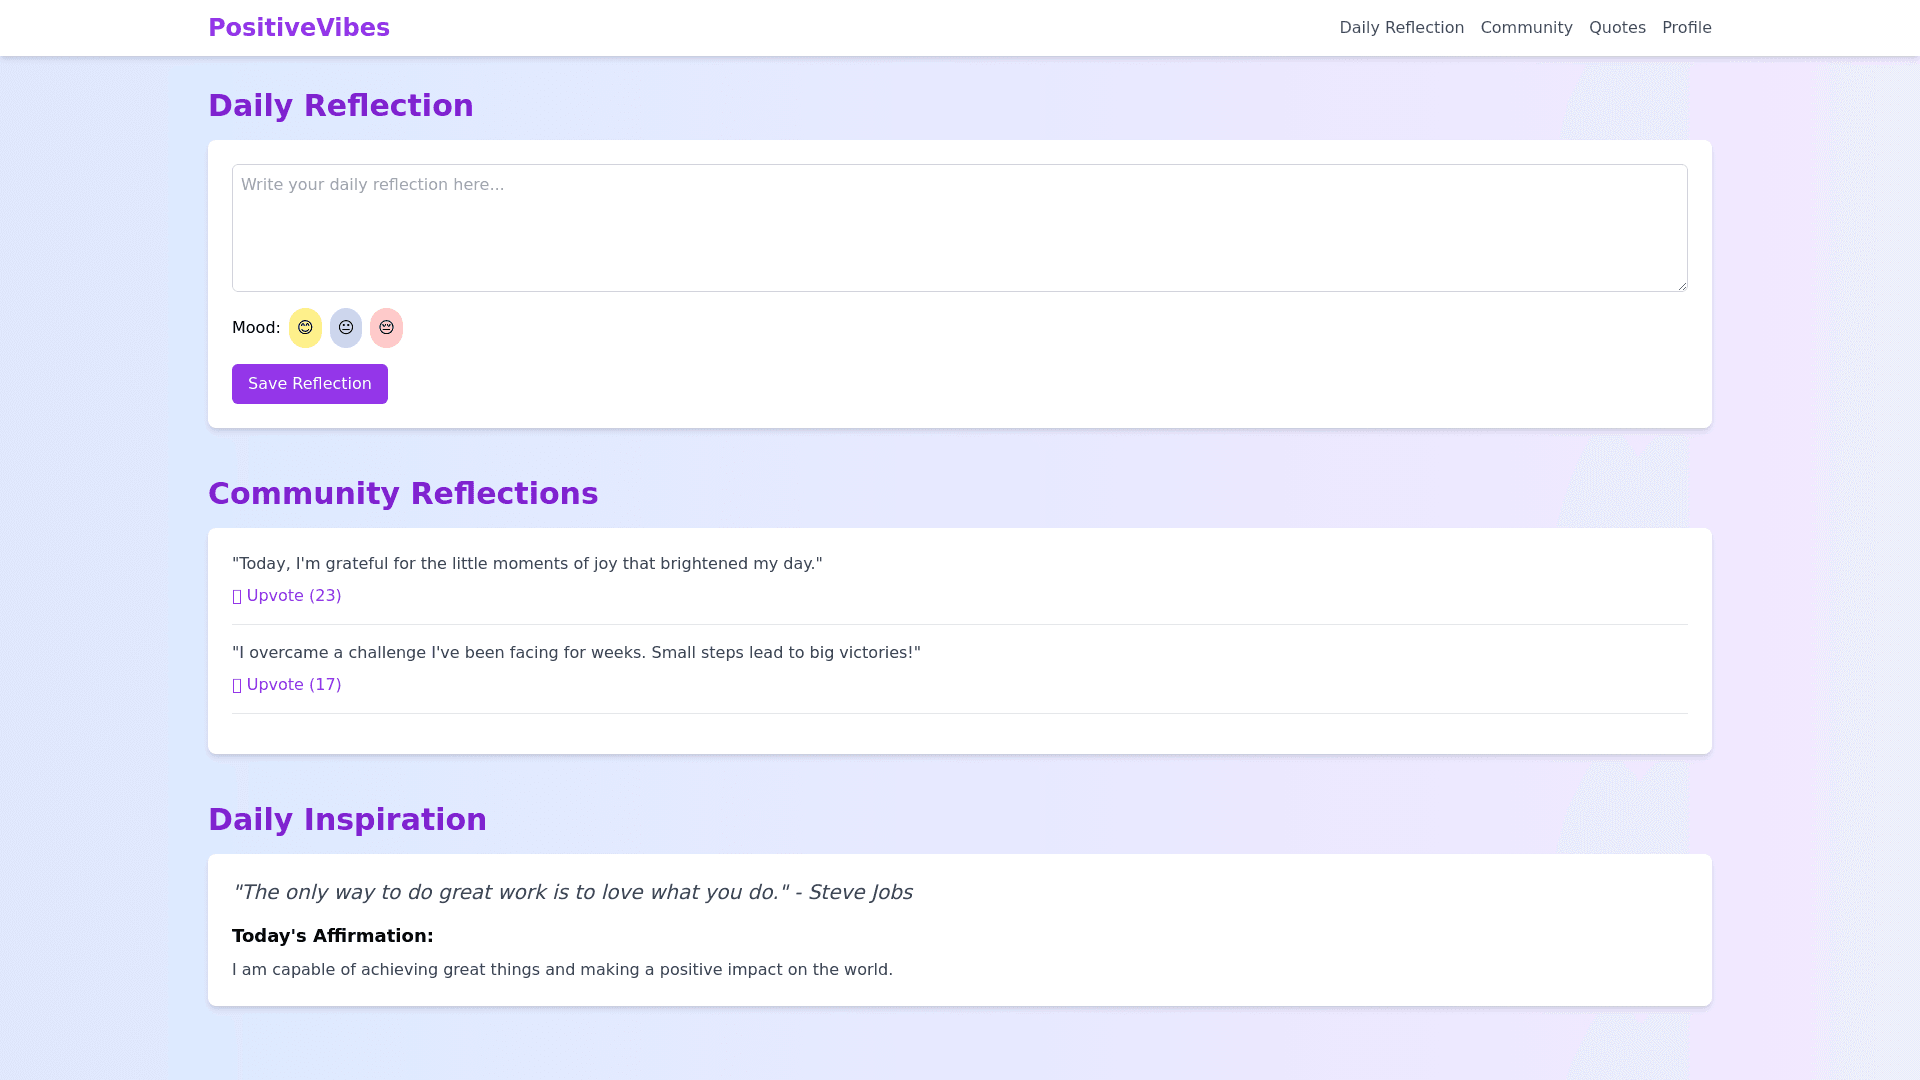
Task: Select the neutral face mood emoji
Action: click(346, 328)
